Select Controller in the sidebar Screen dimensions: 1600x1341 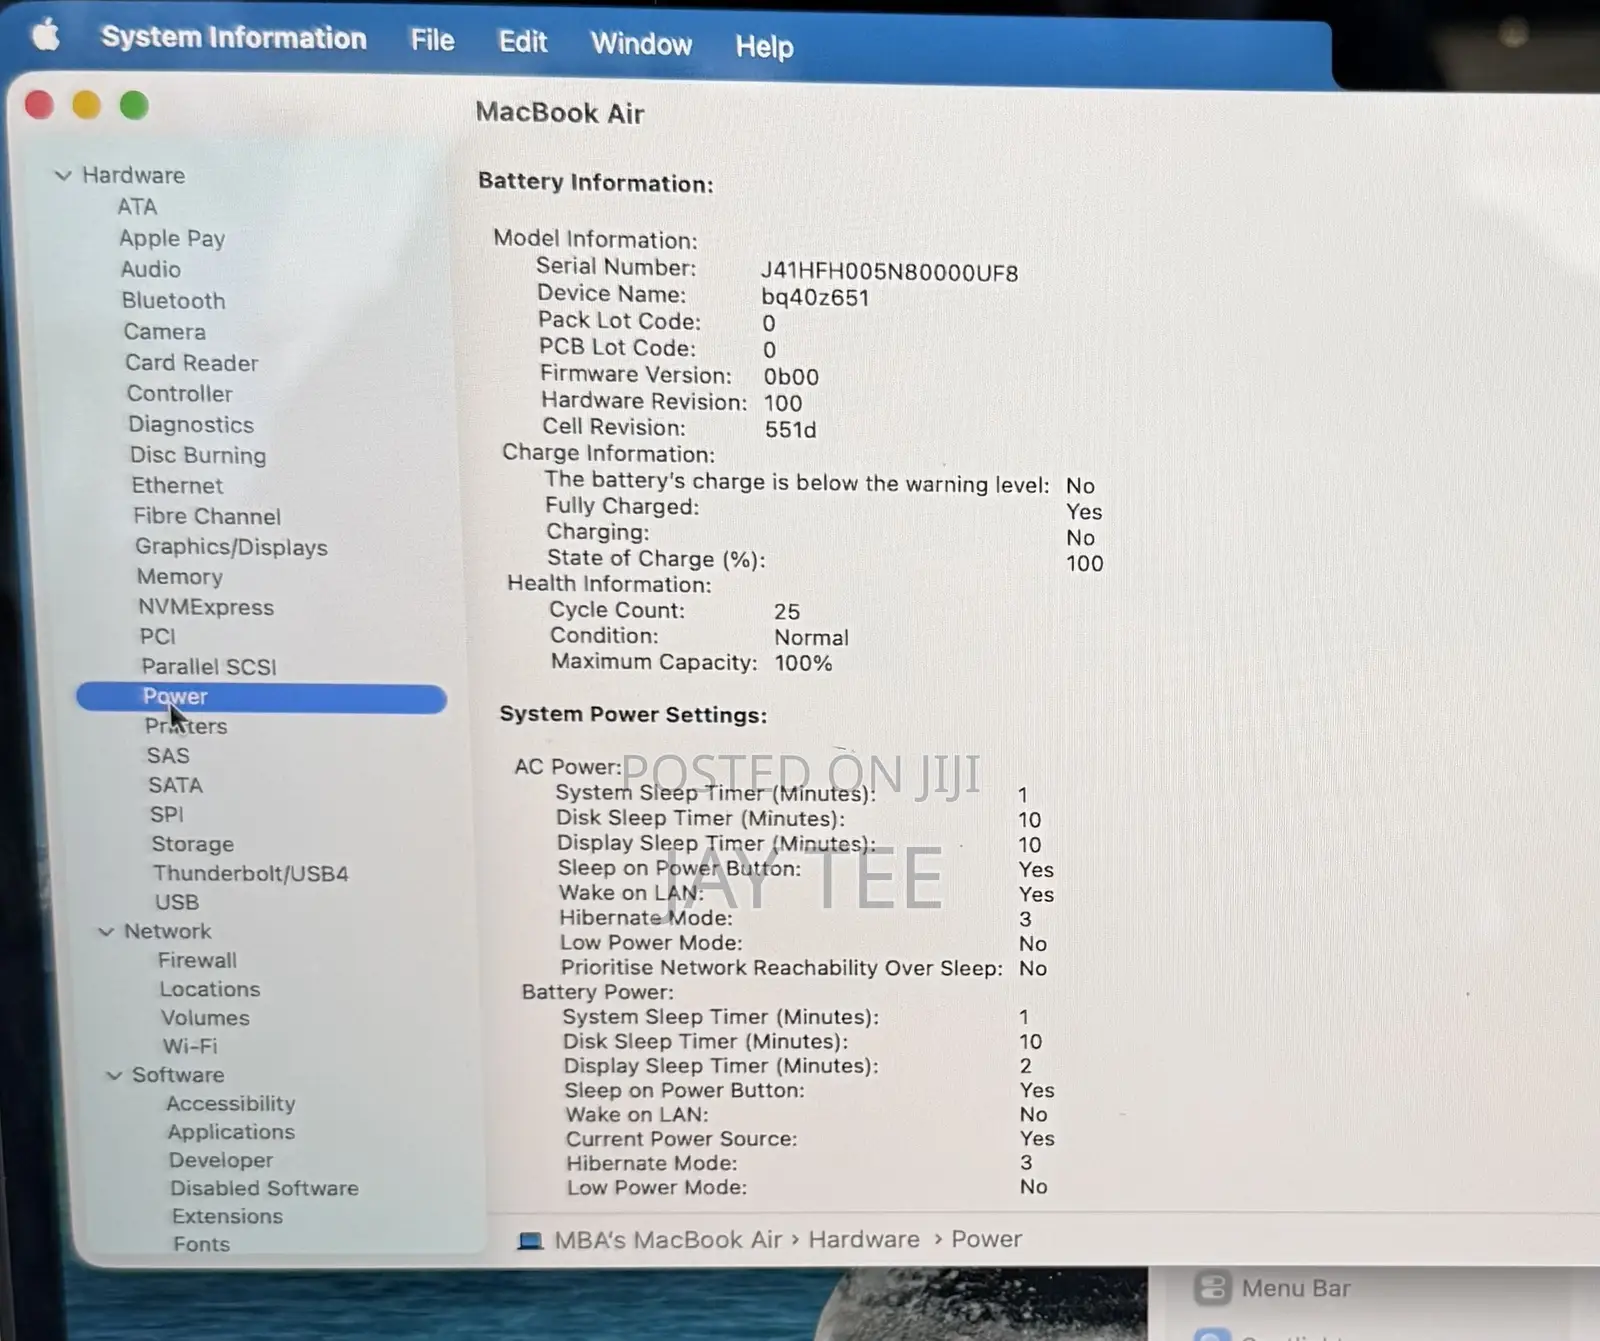coord(179,393)
